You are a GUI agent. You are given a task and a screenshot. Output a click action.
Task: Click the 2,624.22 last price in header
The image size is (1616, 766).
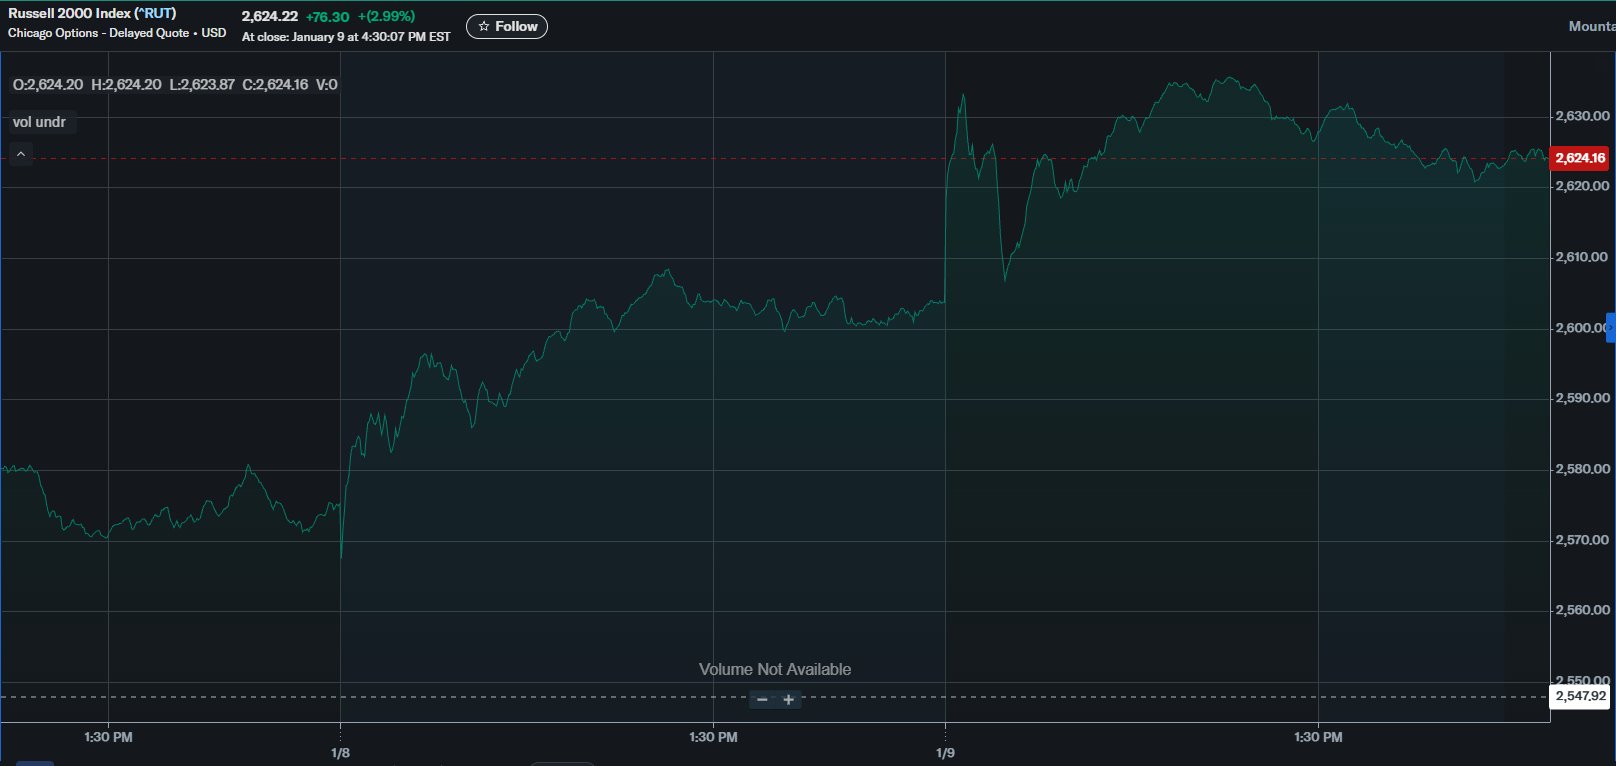(270, 16)
